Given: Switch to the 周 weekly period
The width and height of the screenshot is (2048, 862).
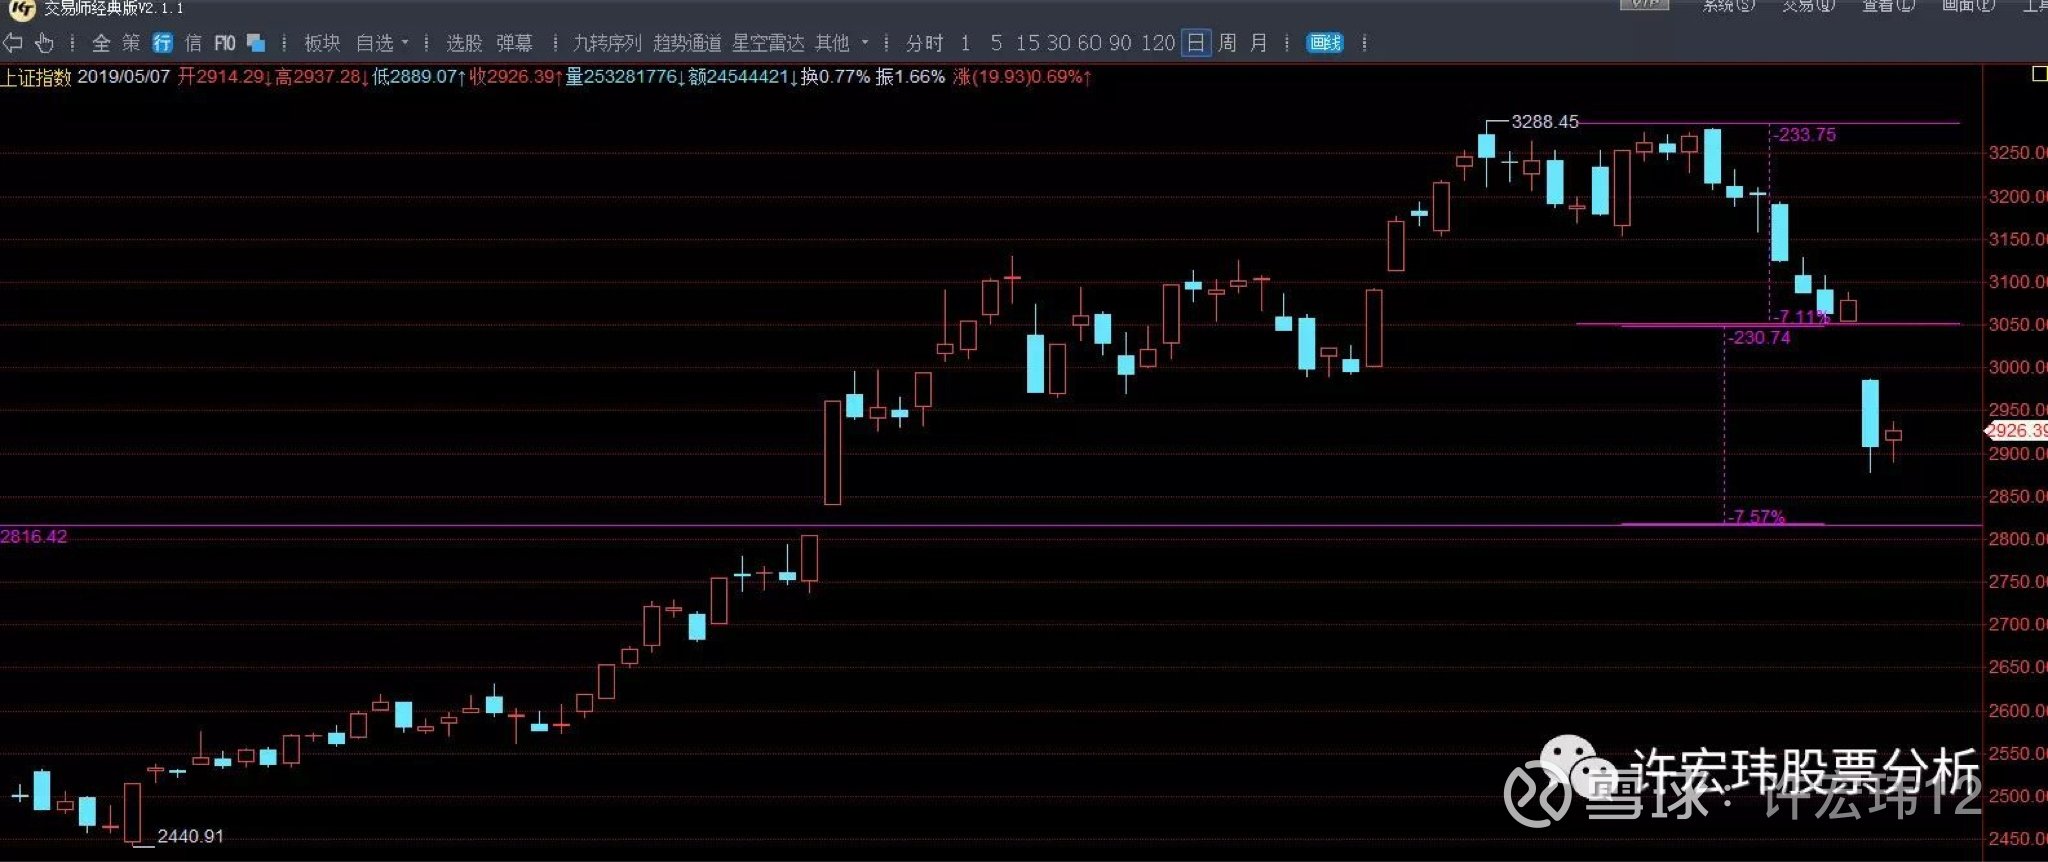Looking at the screenshot, I should (x=1227, y=43).
